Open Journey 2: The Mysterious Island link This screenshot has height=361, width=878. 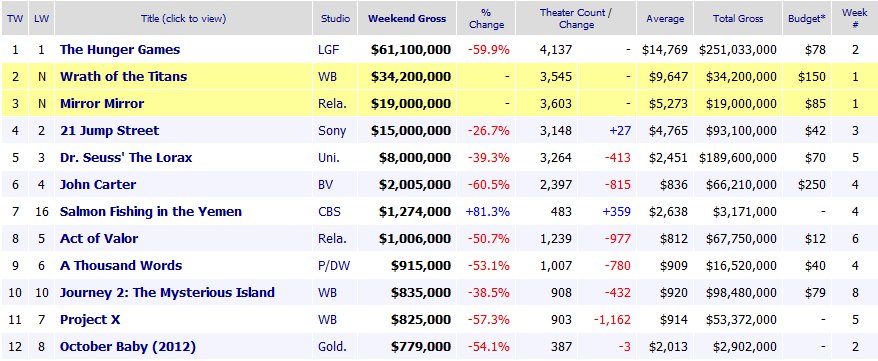click(167, 292)
